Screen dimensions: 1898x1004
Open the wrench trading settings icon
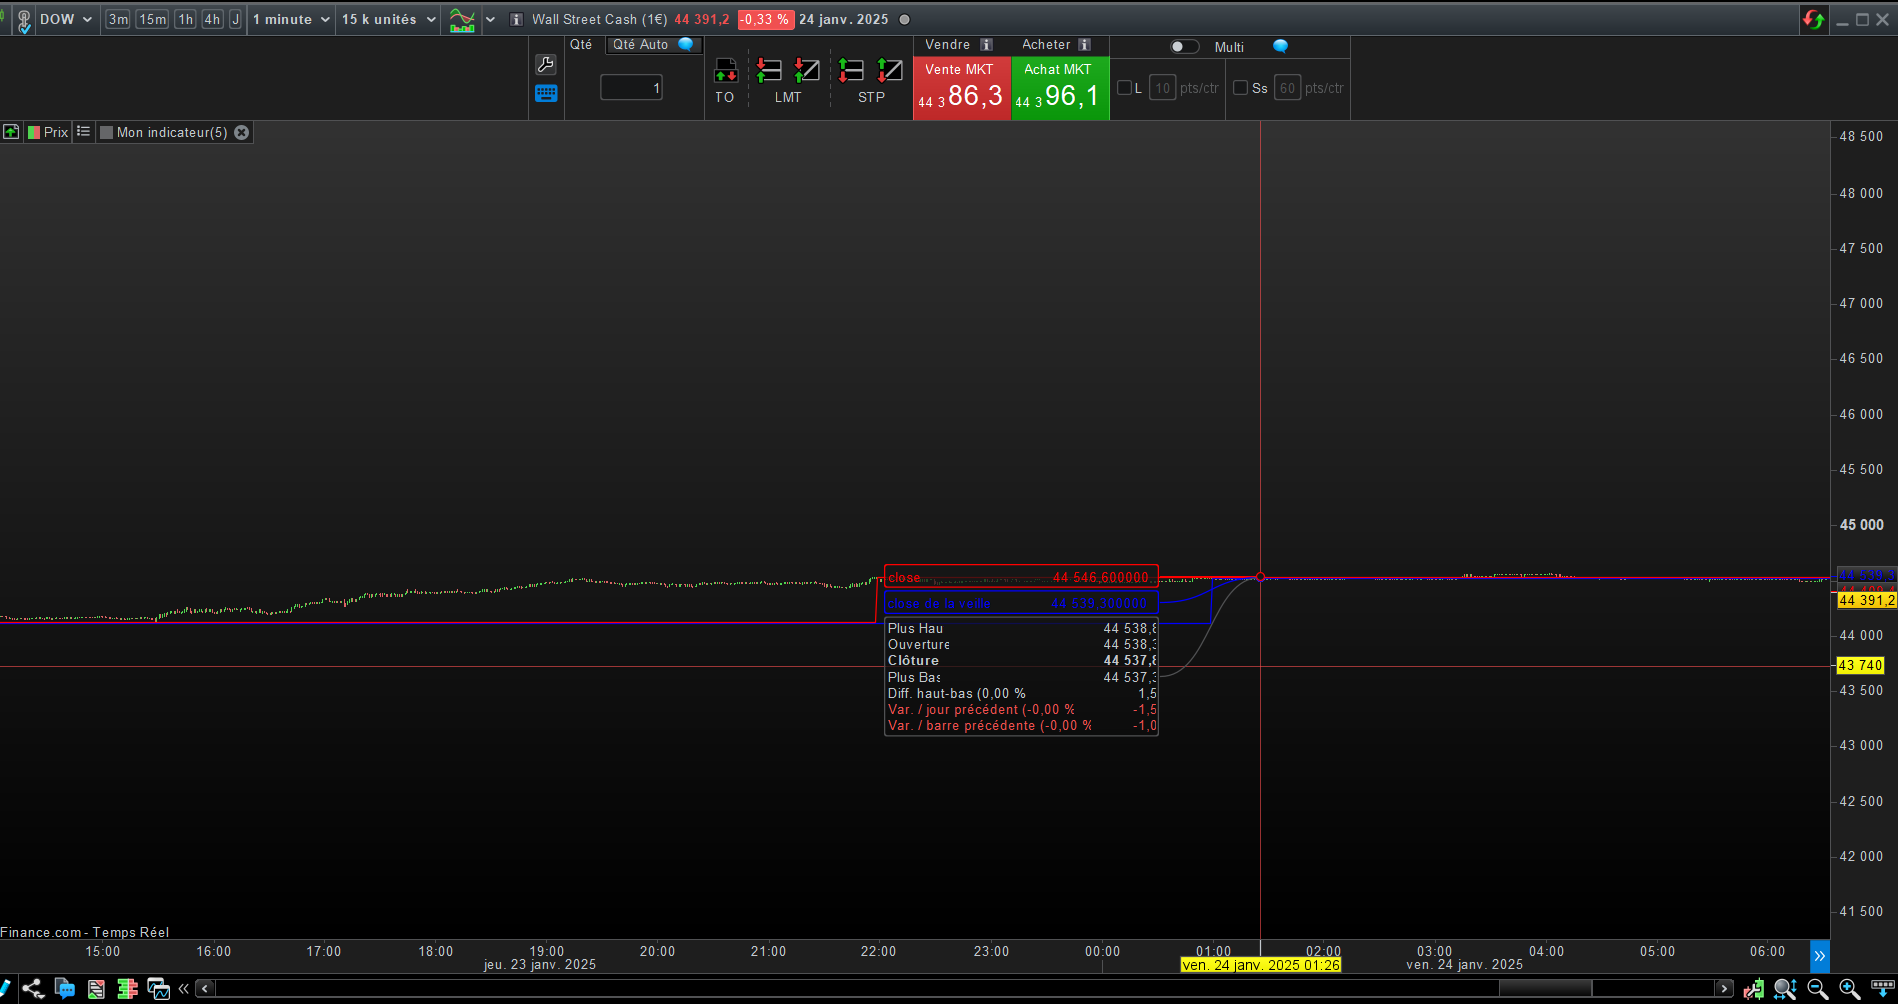coord(546,65)
